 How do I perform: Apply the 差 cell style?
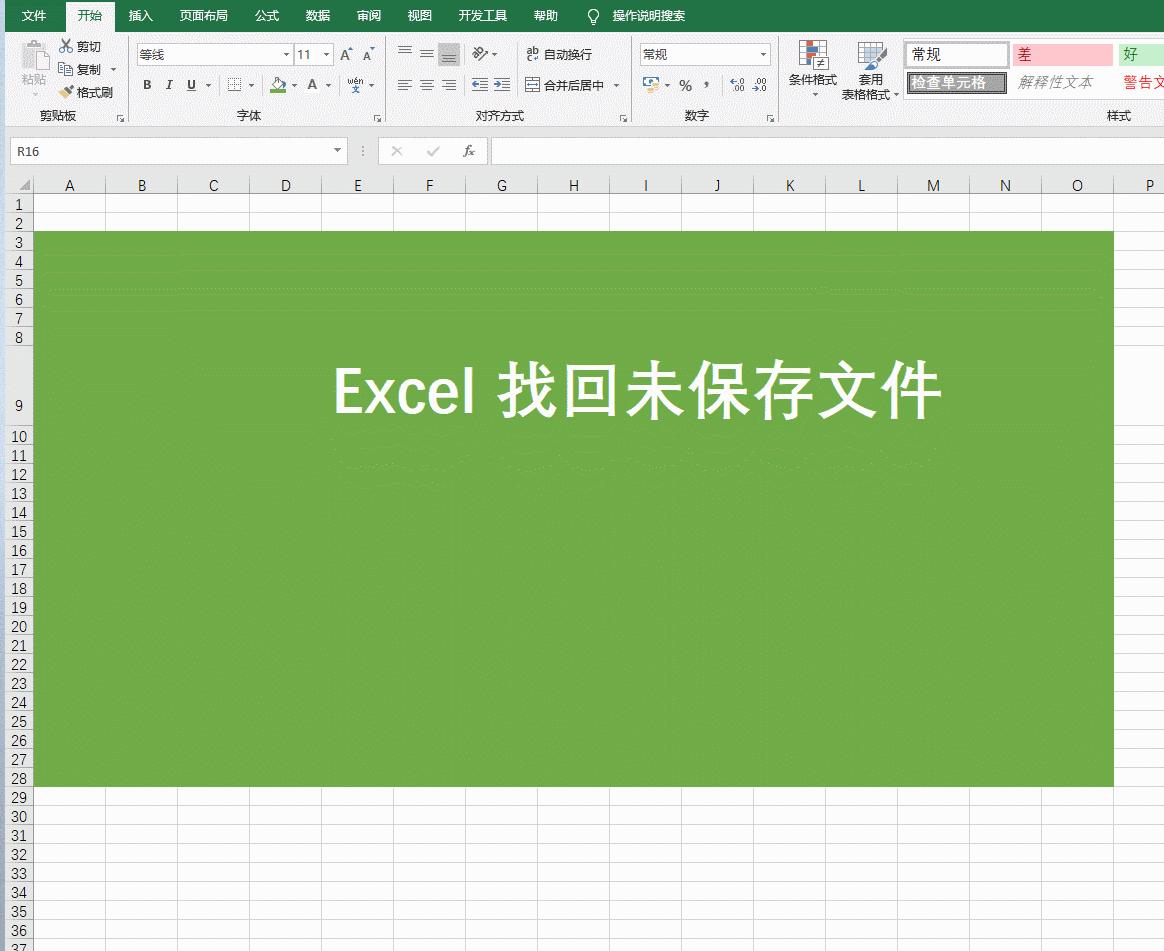[1062, 54]
